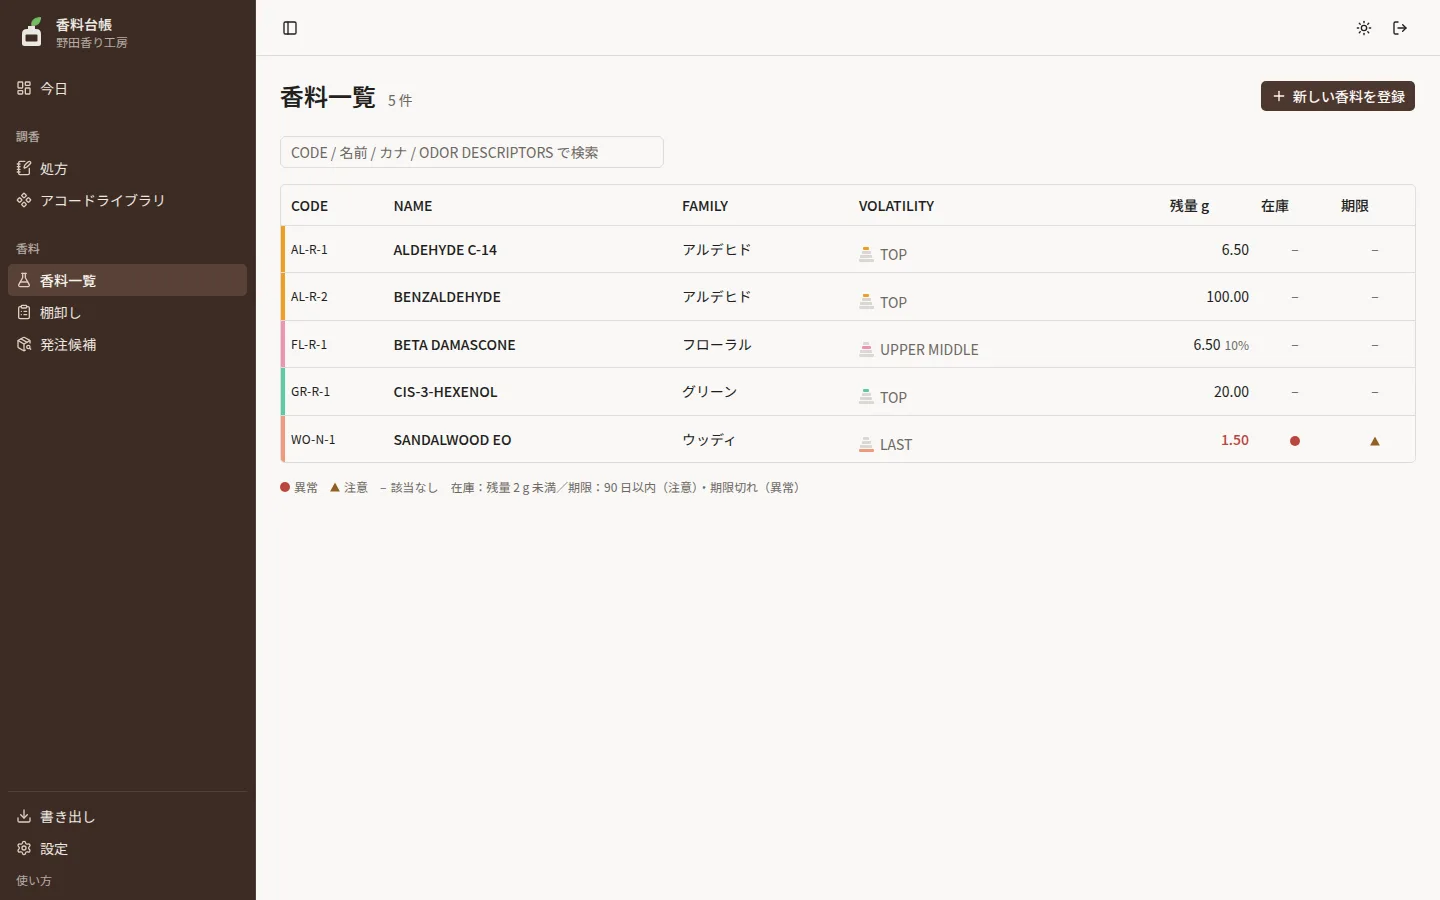Sort by the FAMILY column header
This screenshot has width=1440, height=900.
(705, 206)
